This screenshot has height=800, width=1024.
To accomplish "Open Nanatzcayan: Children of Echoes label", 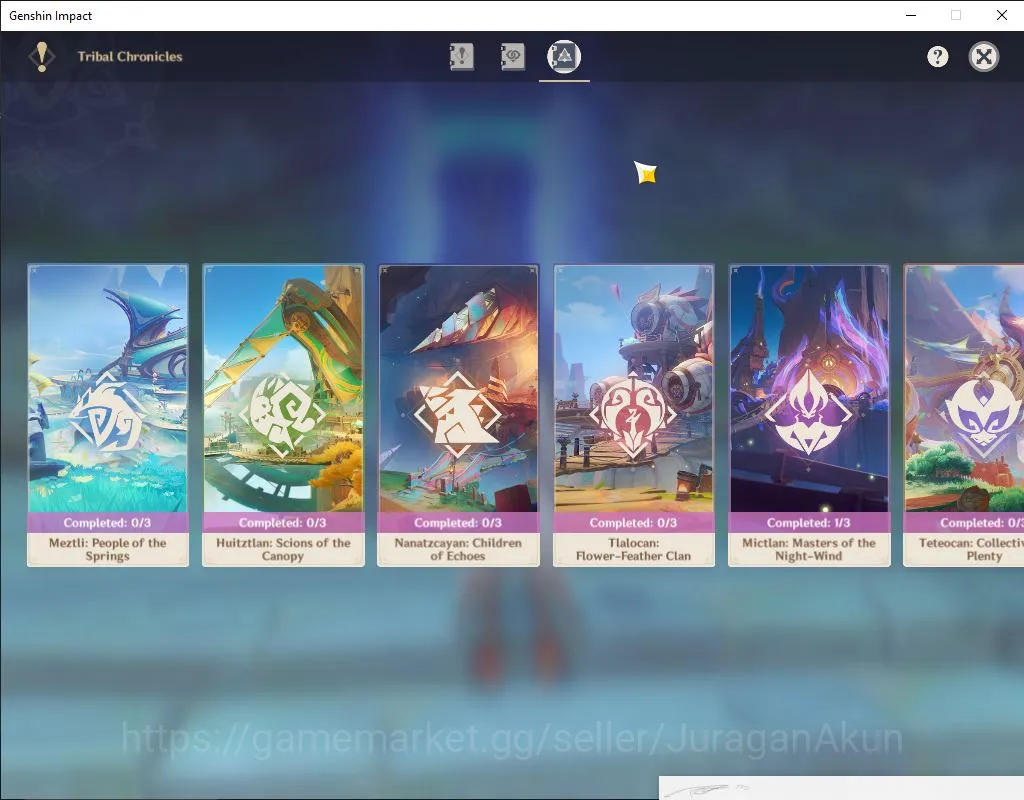I will click(458, 549).
